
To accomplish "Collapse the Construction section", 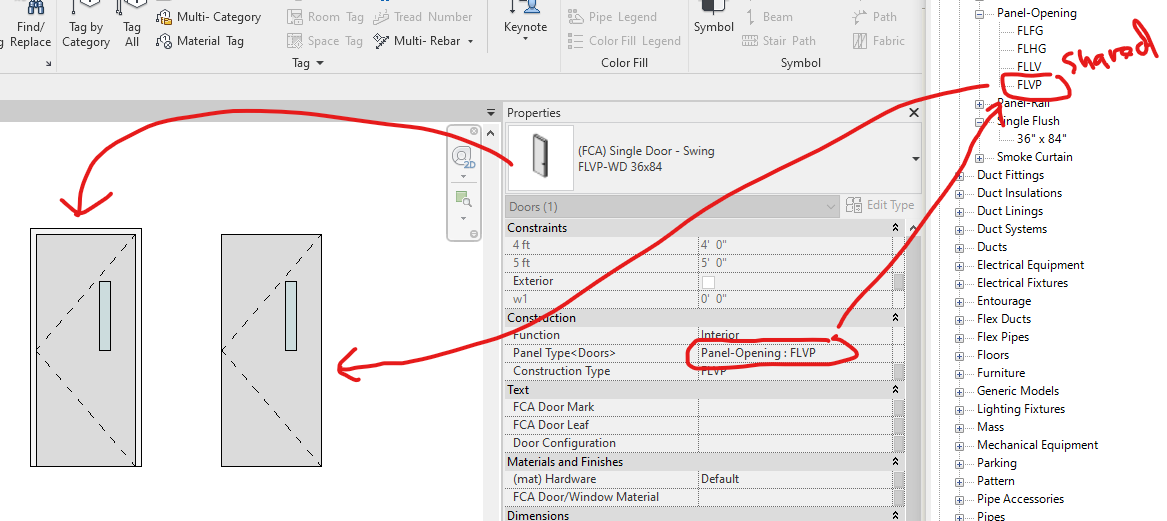I will point(894,318).
